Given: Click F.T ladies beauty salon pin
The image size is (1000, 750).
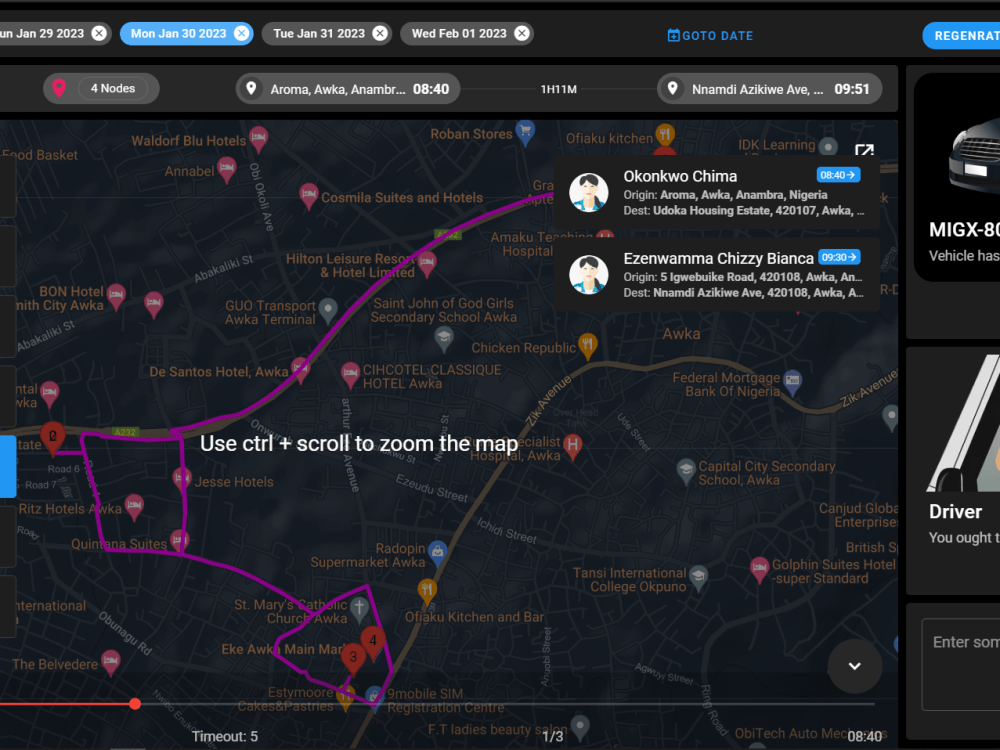Looking at the screenshot, I should 580,725.
